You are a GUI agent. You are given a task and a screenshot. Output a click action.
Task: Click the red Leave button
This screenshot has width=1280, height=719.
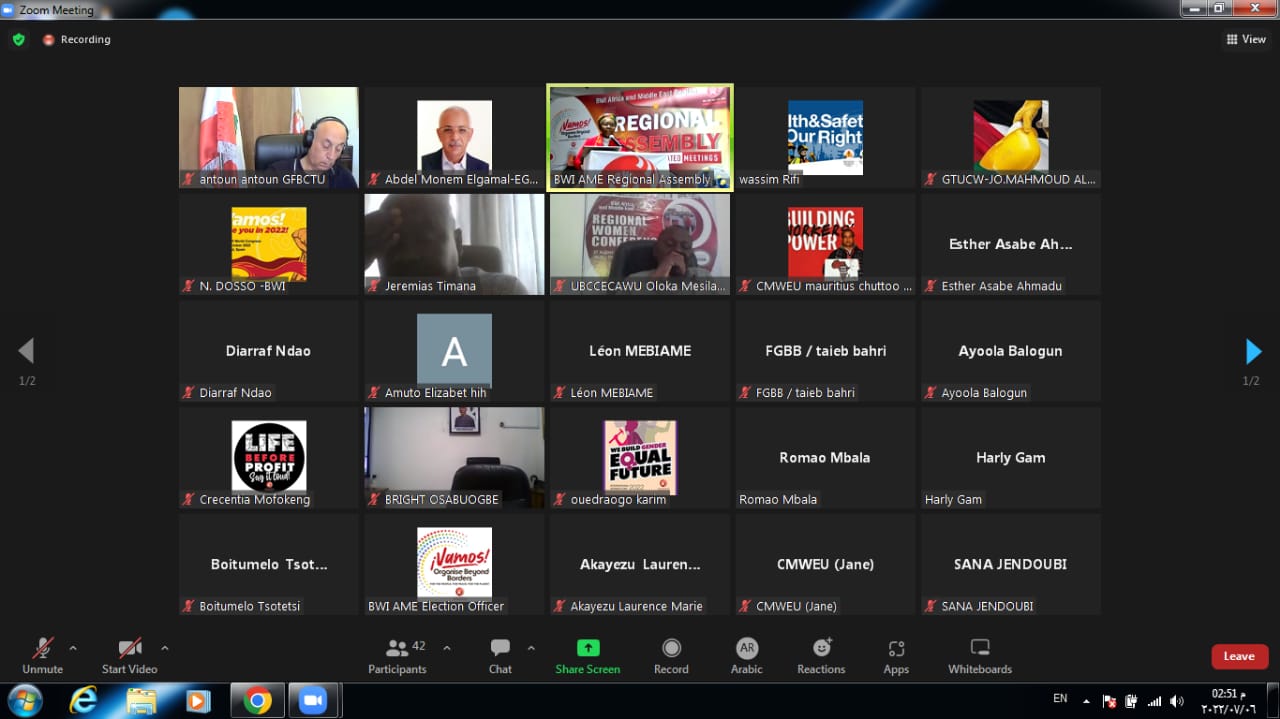tap(1239, 656)
